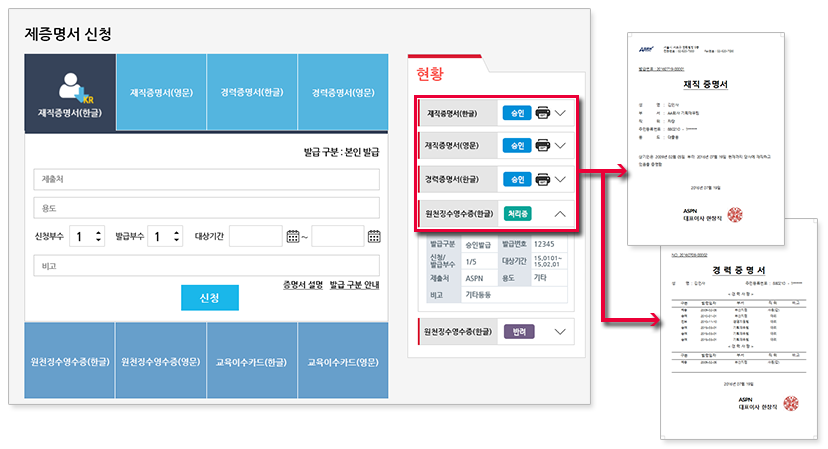This screenshot has width=828, height=449.
Task: Expand the 재직증명서(한글) status row
Action: (561, 113)
